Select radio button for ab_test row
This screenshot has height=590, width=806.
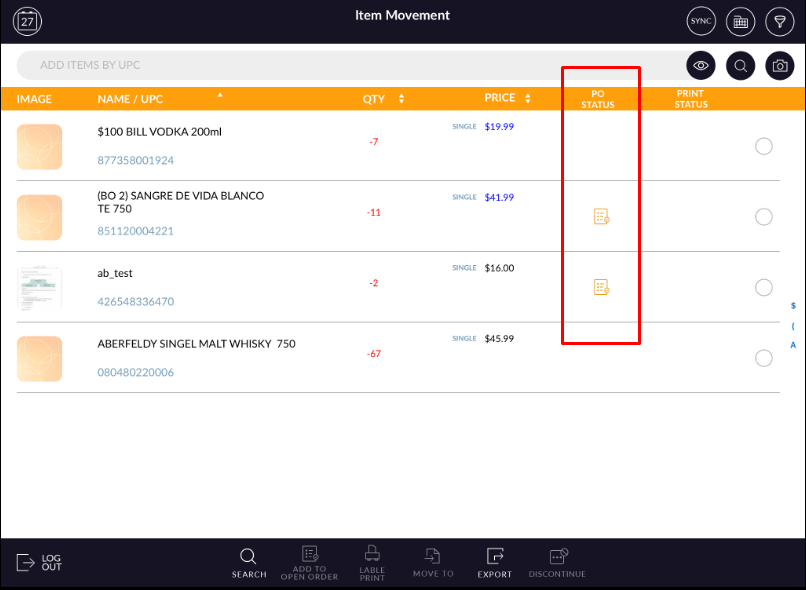(x=764, y=288)
